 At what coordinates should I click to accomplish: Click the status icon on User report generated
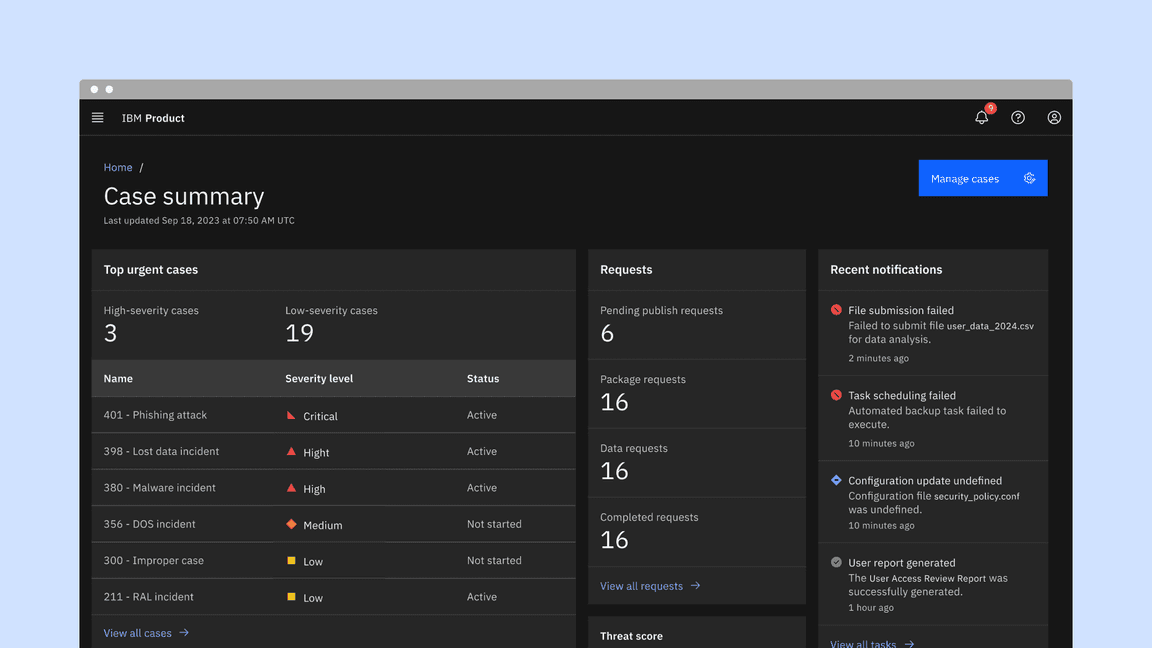[x=838, y=562]
